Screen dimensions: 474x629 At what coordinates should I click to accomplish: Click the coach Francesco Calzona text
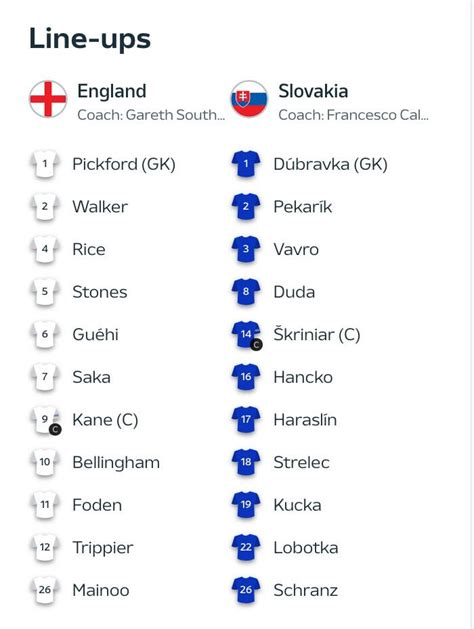[354, 115]
